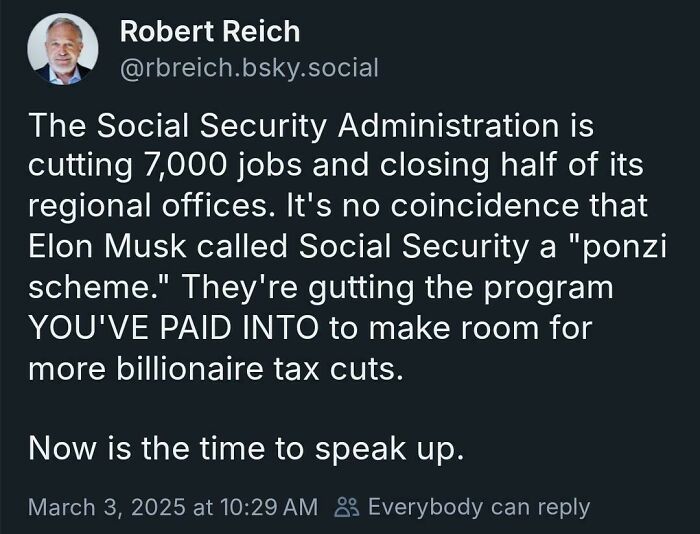Click Robert Reich's profile avatar photo
700x534 pixels.
[62, 49]
